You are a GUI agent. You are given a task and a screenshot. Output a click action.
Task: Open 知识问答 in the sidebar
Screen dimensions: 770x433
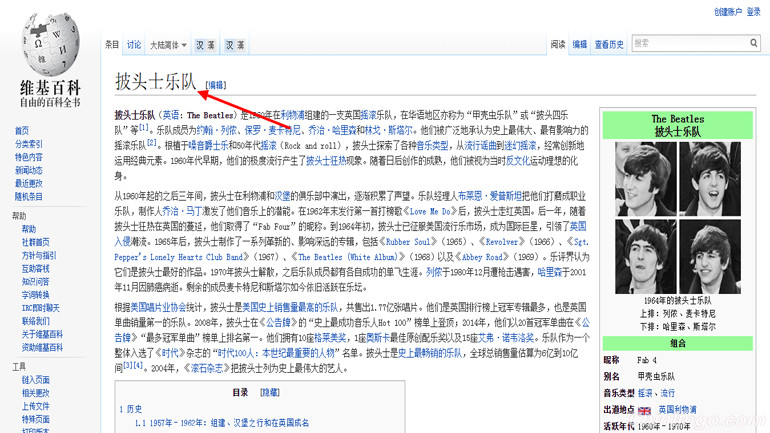click(x=35, y=281)
